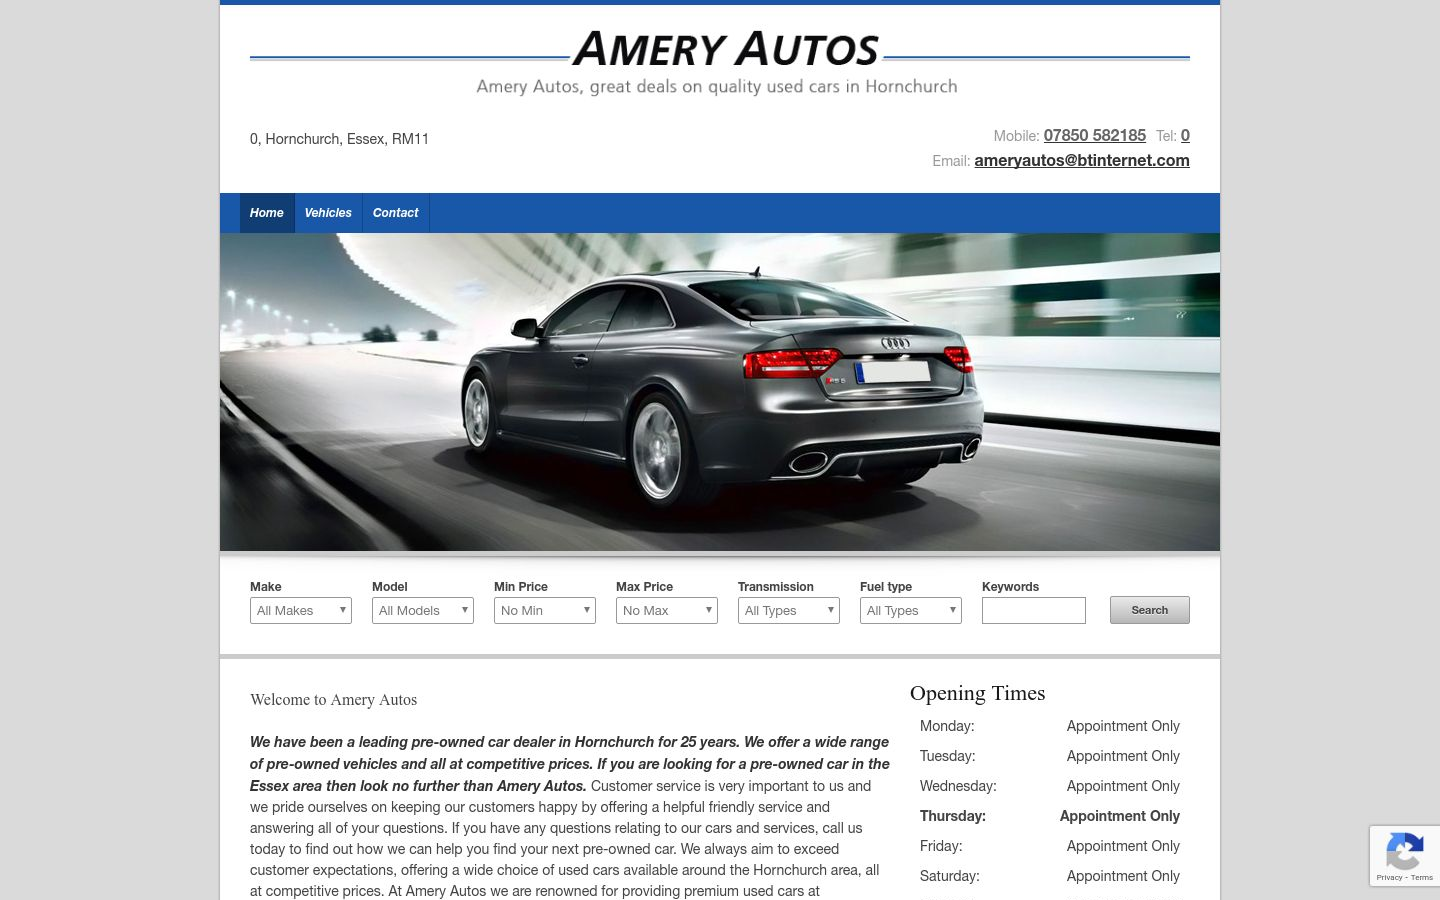Image resolution: width=1440 pixels, height=900 pixels.
Task: Open the Contact navigation tab
Action: click(396, 213)
